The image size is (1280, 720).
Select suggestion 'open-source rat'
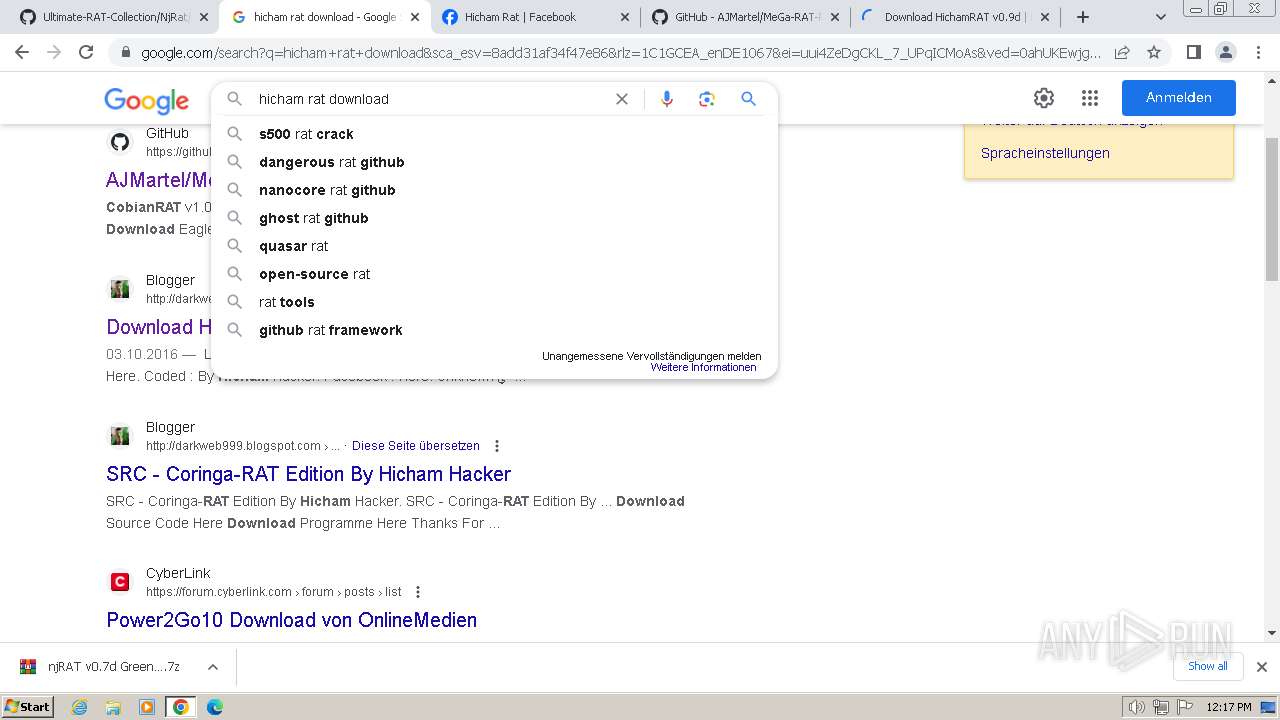[x=494, y=274]
